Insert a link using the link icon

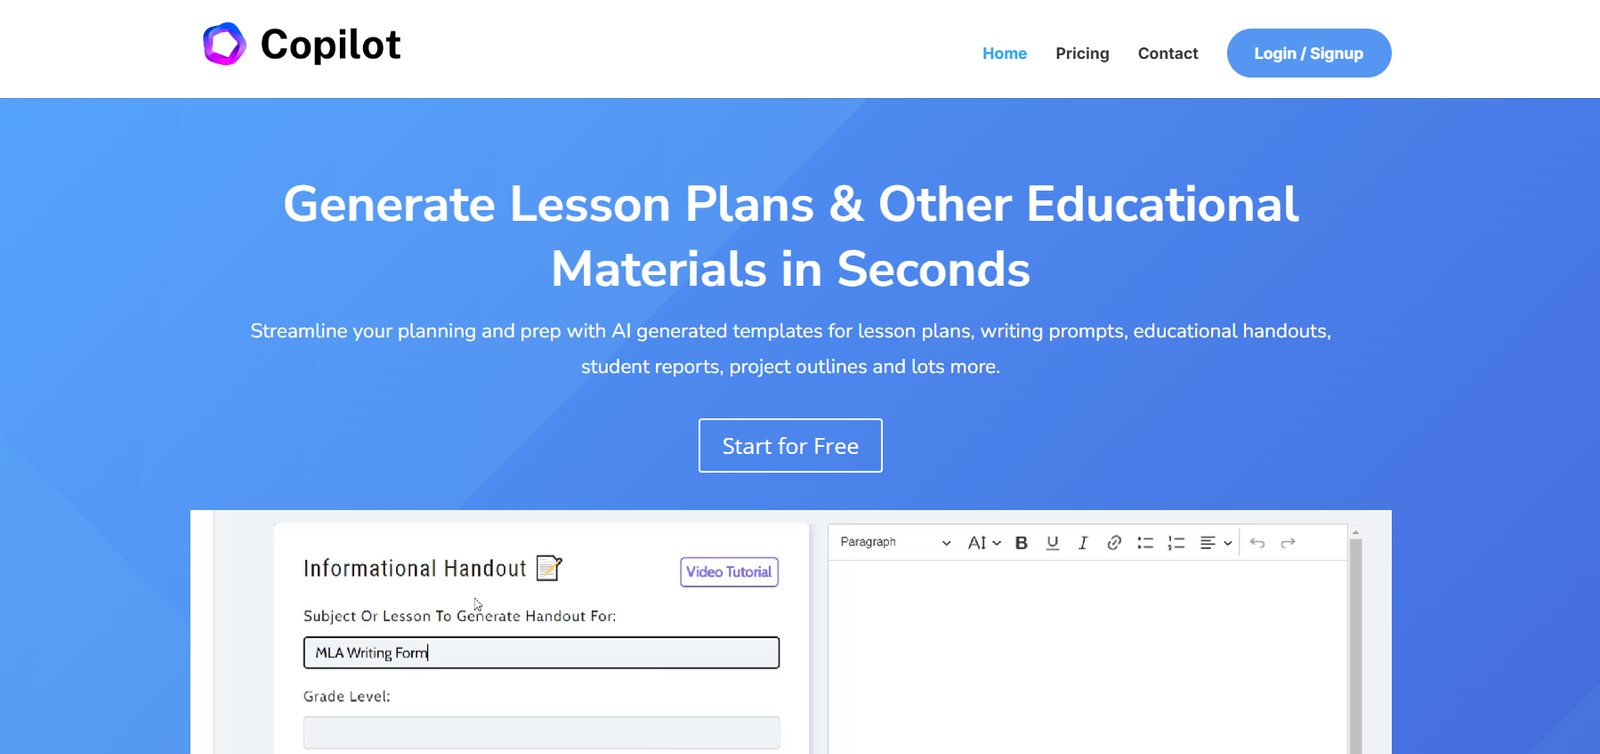(x=1114, y=543)
